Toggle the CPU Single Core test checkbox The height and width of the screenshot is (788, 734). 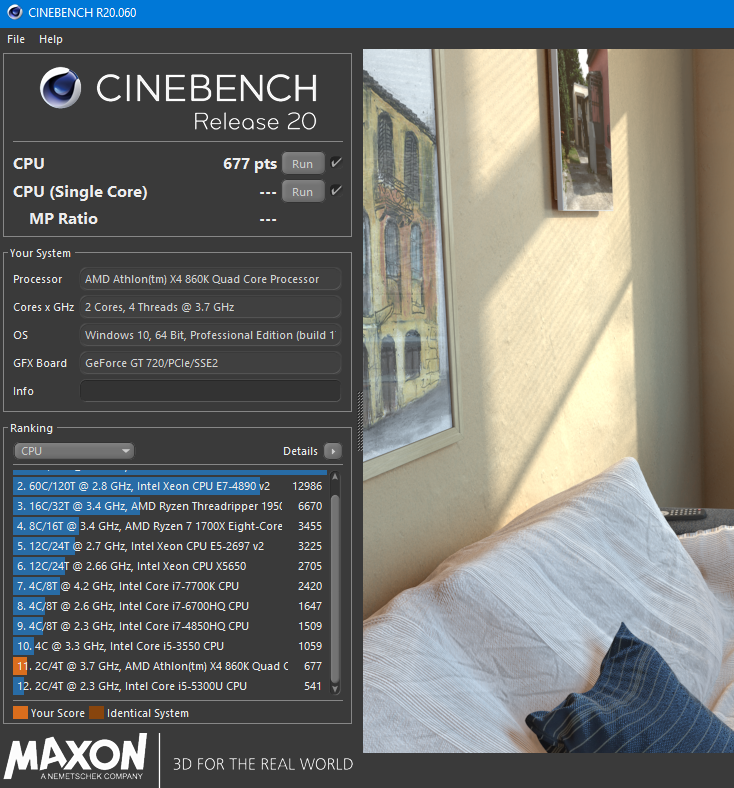[336, 190]
